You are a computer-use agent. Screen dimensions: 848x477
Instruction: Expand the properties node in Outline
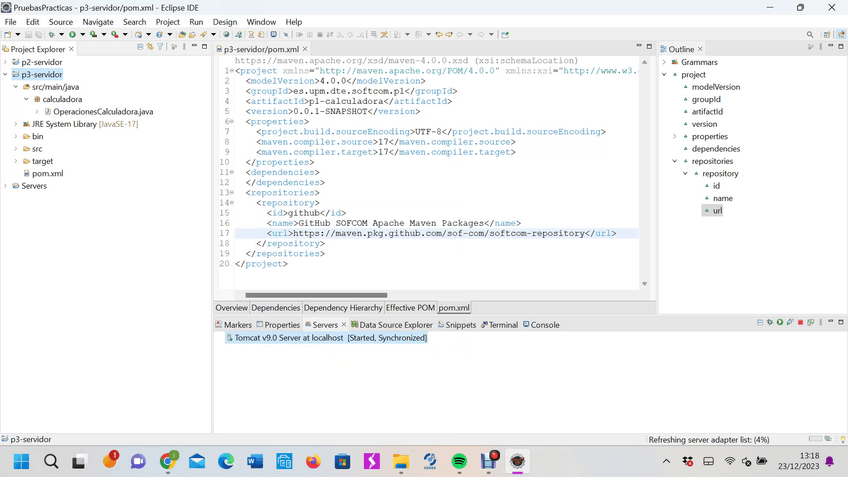coord(675,137)
